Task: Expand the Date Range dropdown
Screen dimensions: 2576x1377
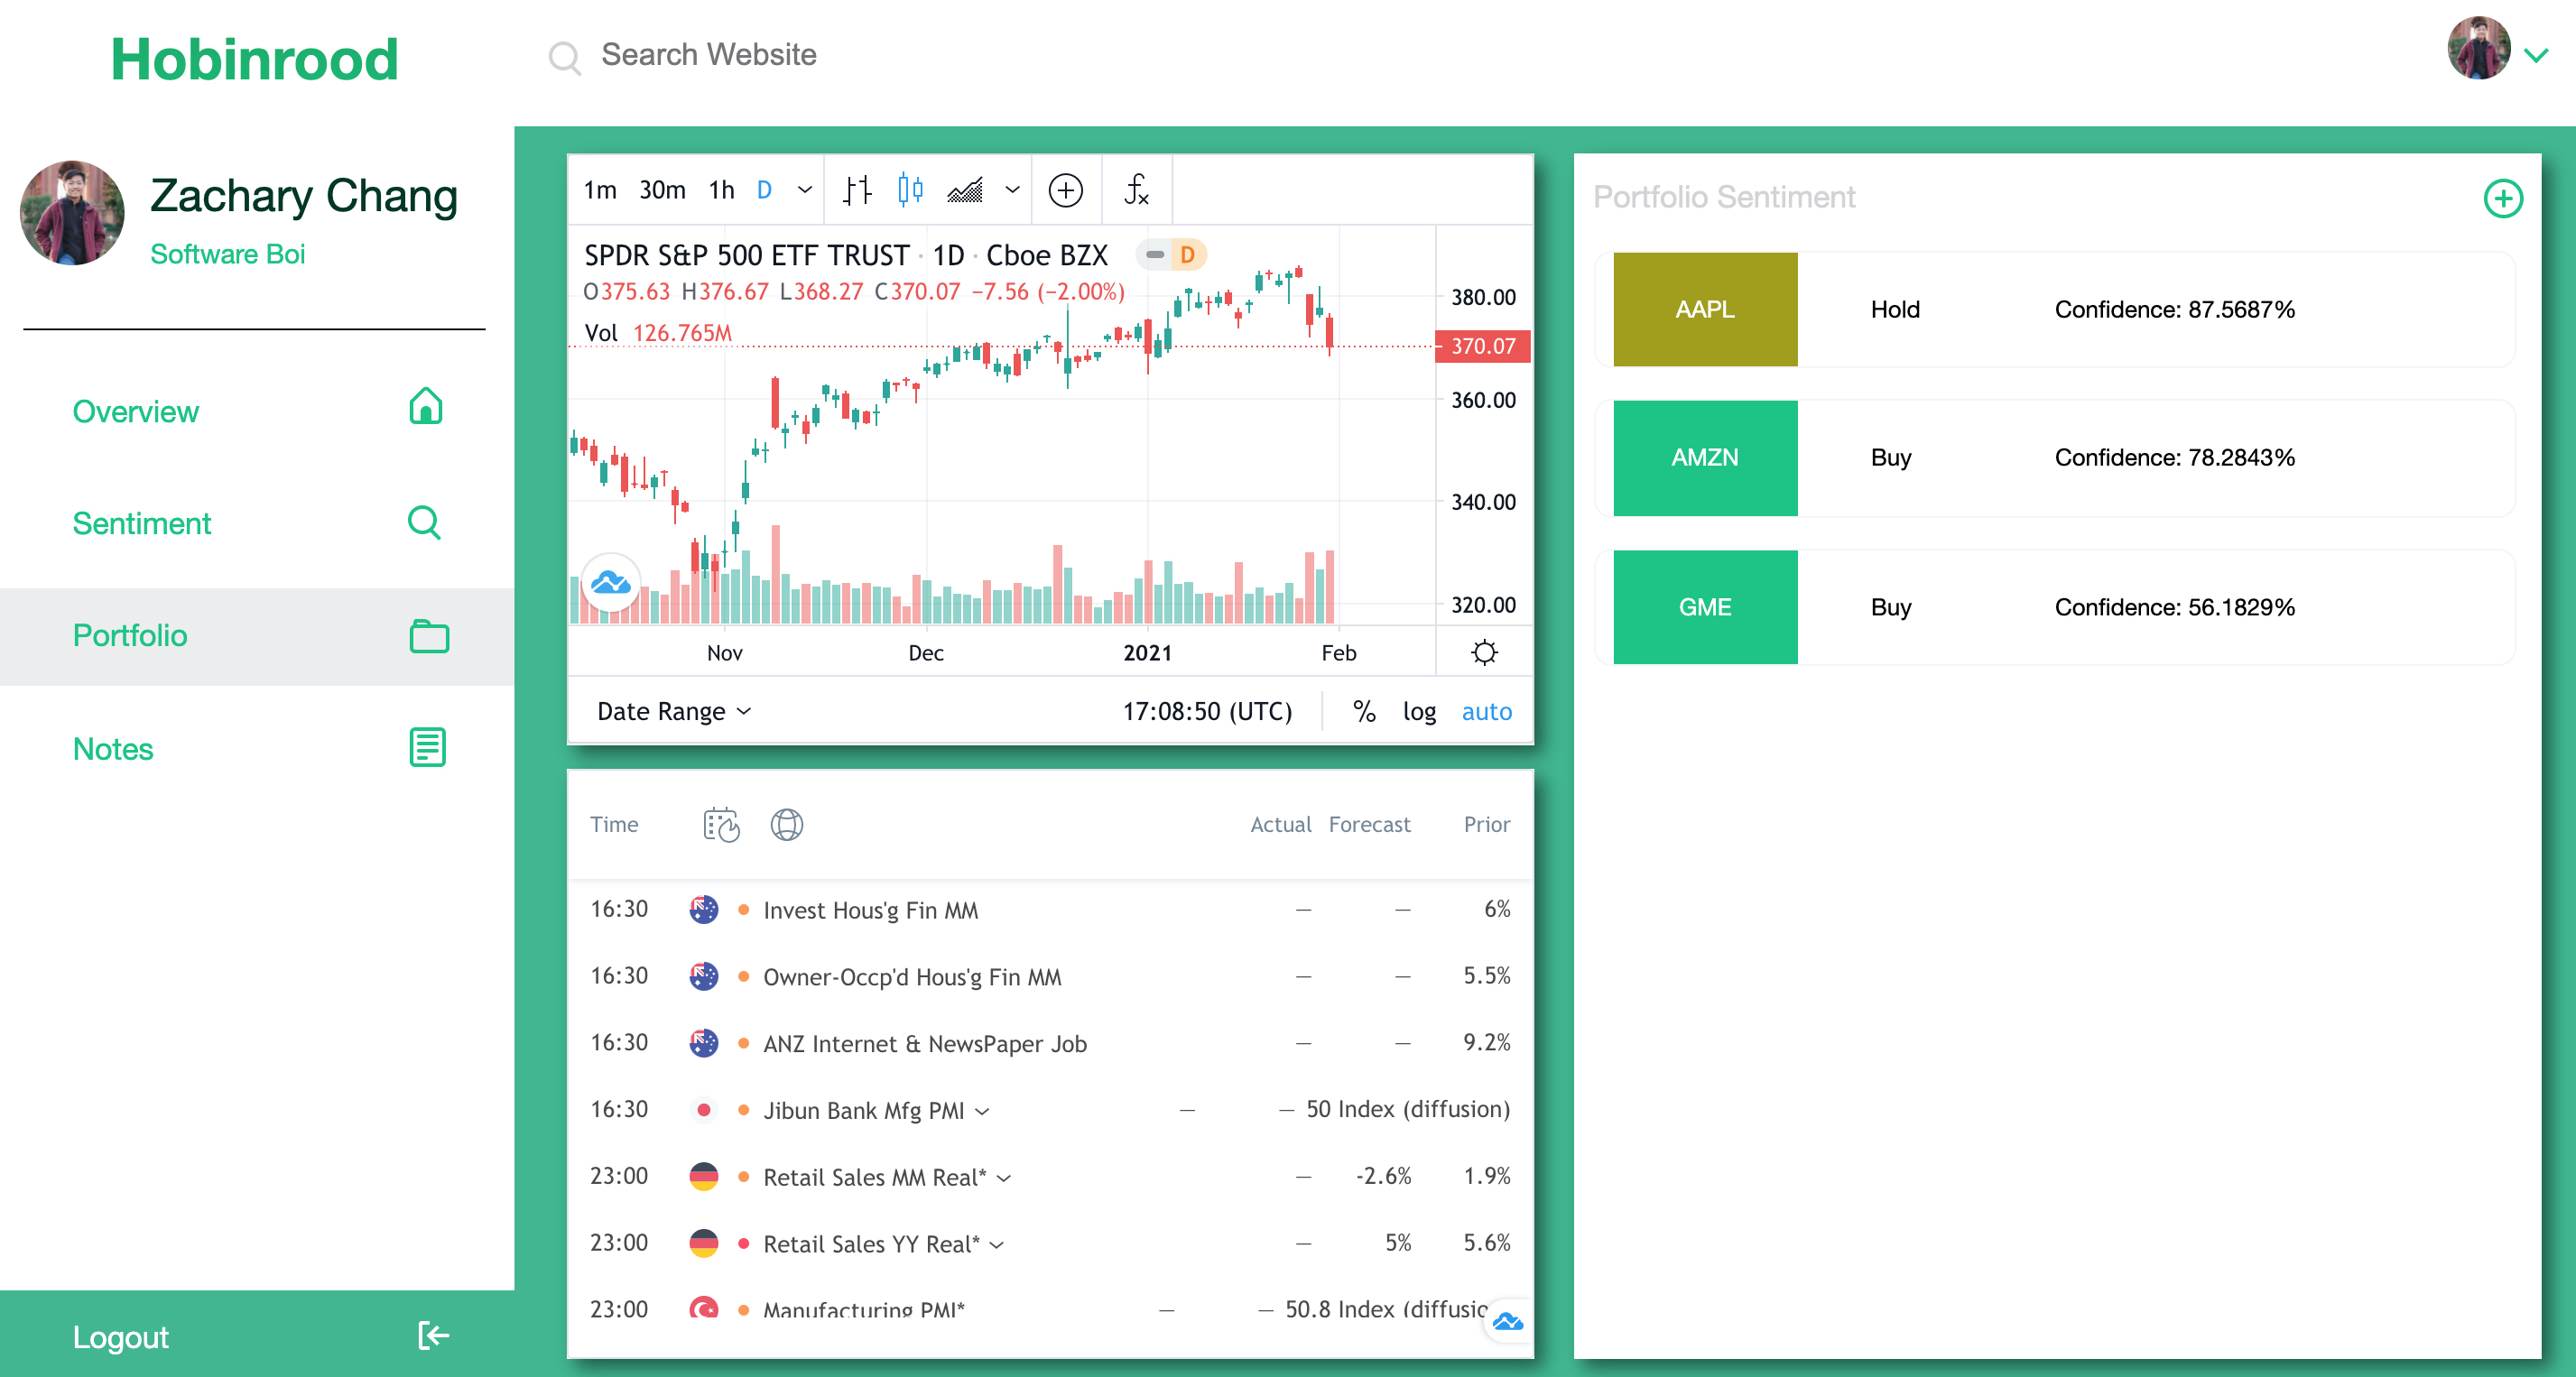Action: (x=673, y=711)
